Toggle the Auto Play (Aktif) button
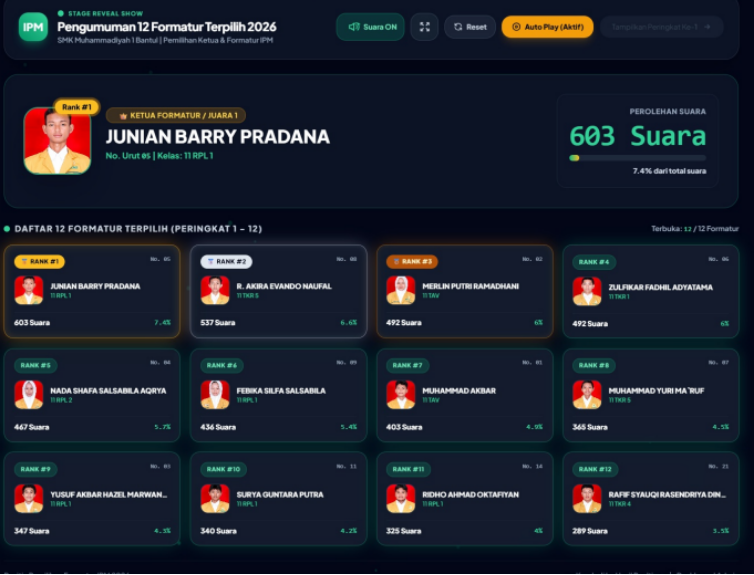This screenshot has height=575, width=754. (x=547, y=27)
